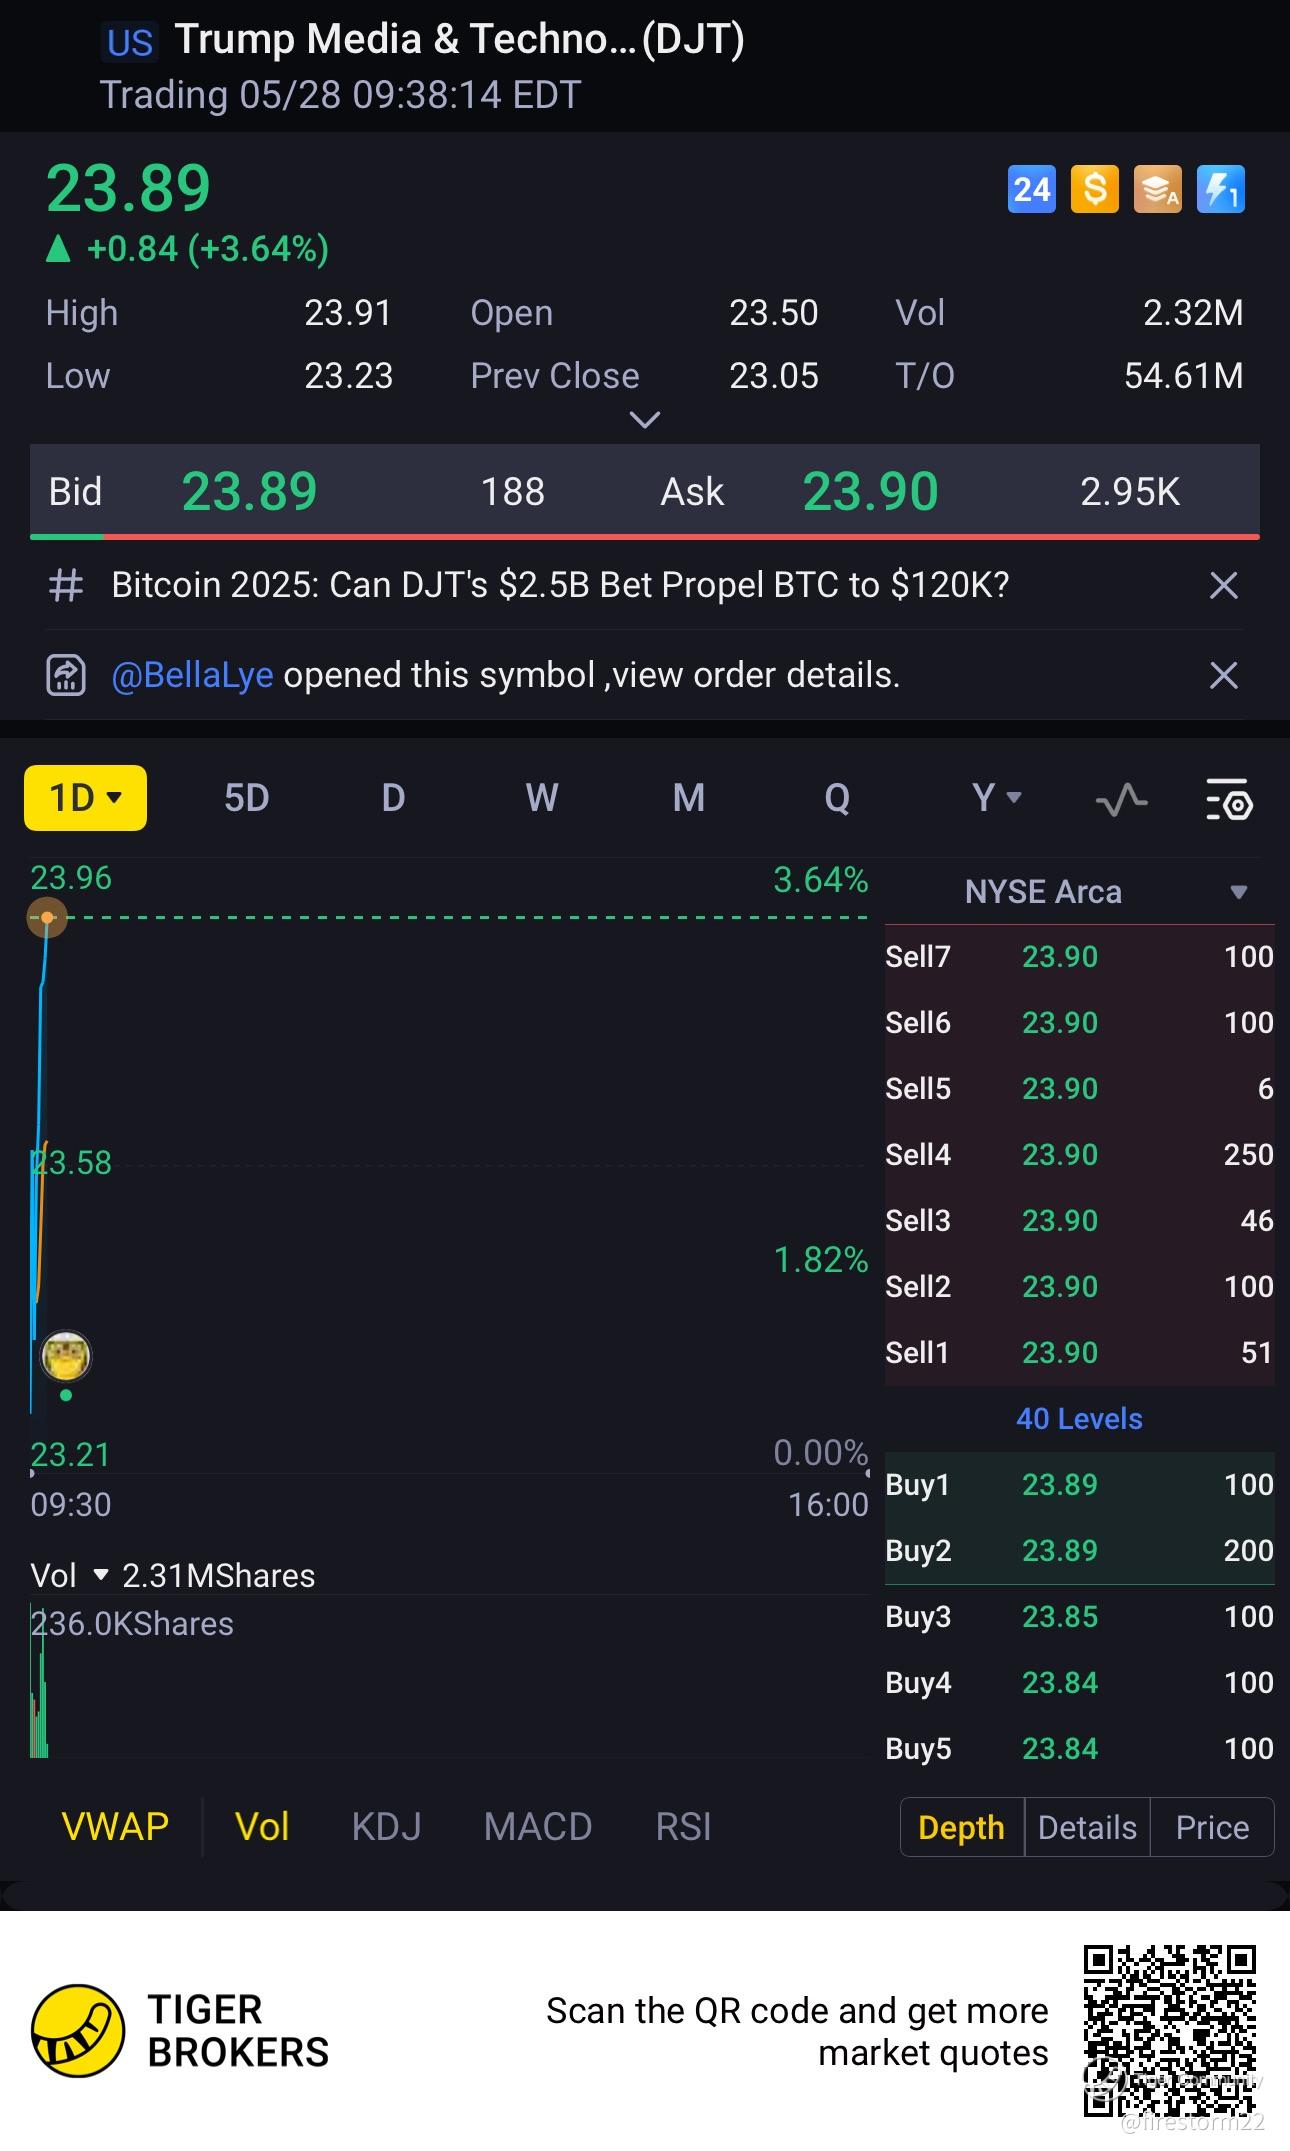The width and height of the screenshot is (1290, 2151).
Task: Switch to the W weekly chart tab
Action: coord(541,798)
